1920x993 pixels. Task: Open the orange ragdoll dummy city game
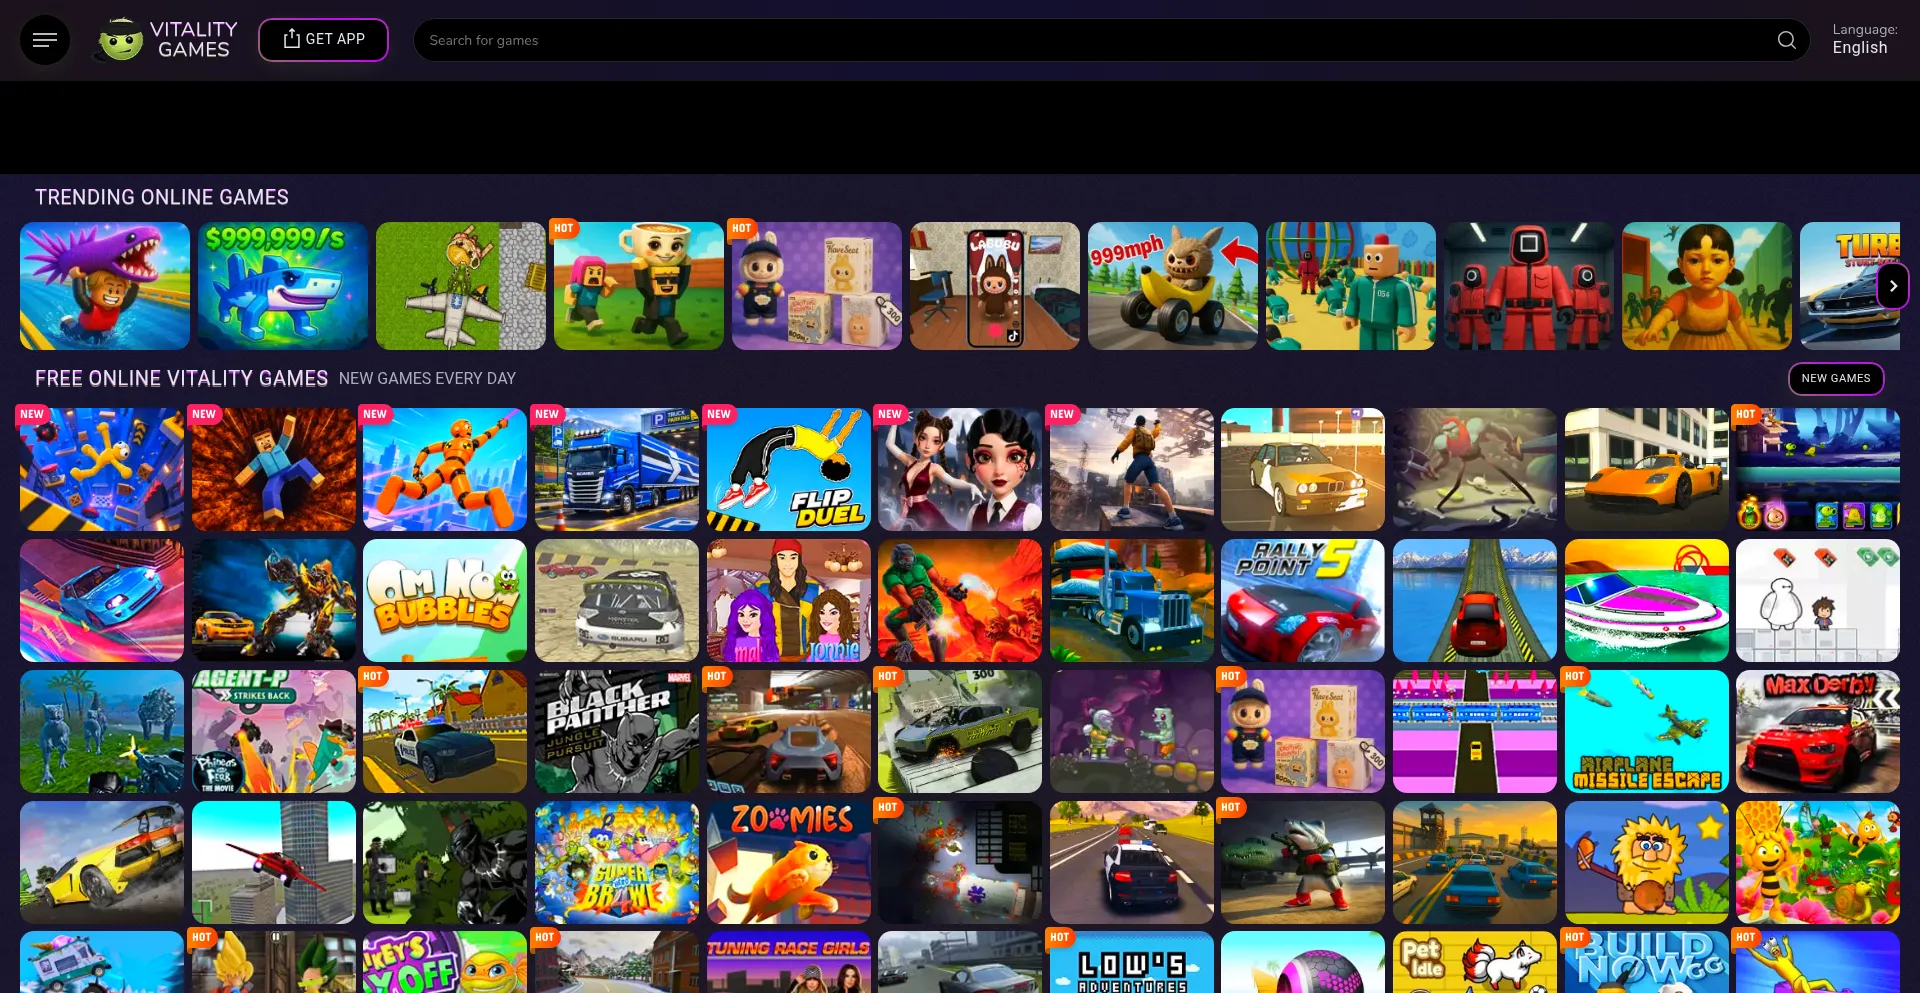445,469
